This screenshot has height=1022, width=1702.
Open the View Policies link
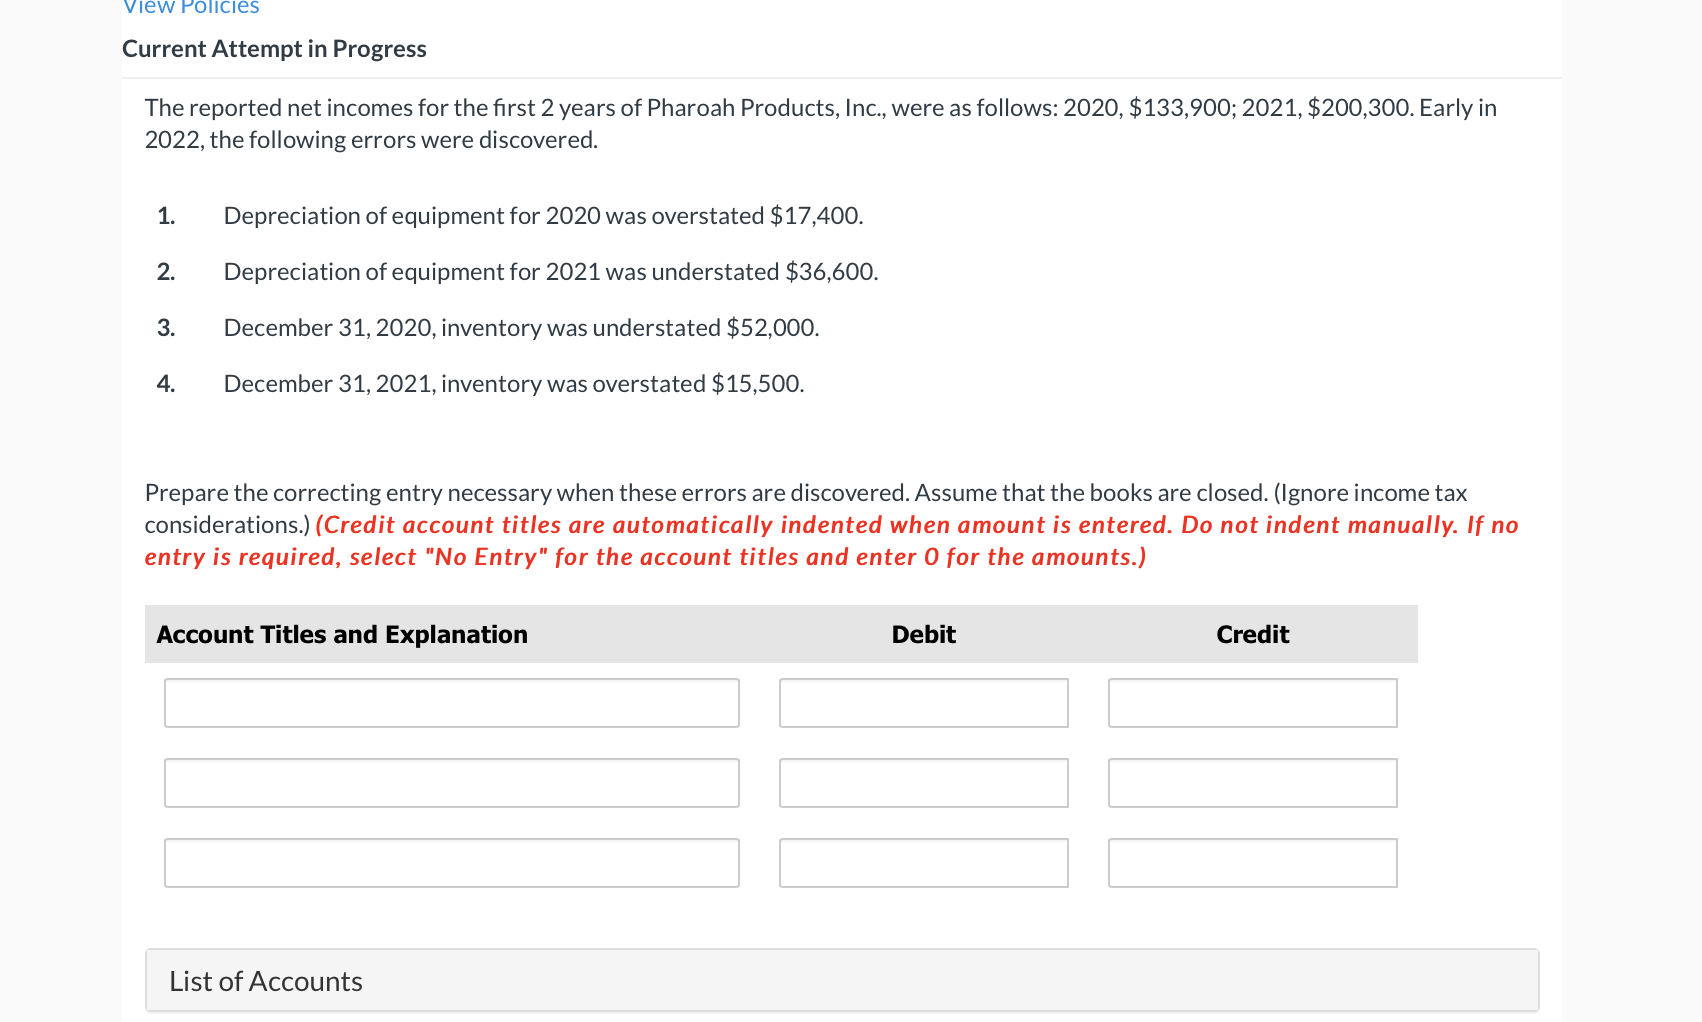click(189, 8)
